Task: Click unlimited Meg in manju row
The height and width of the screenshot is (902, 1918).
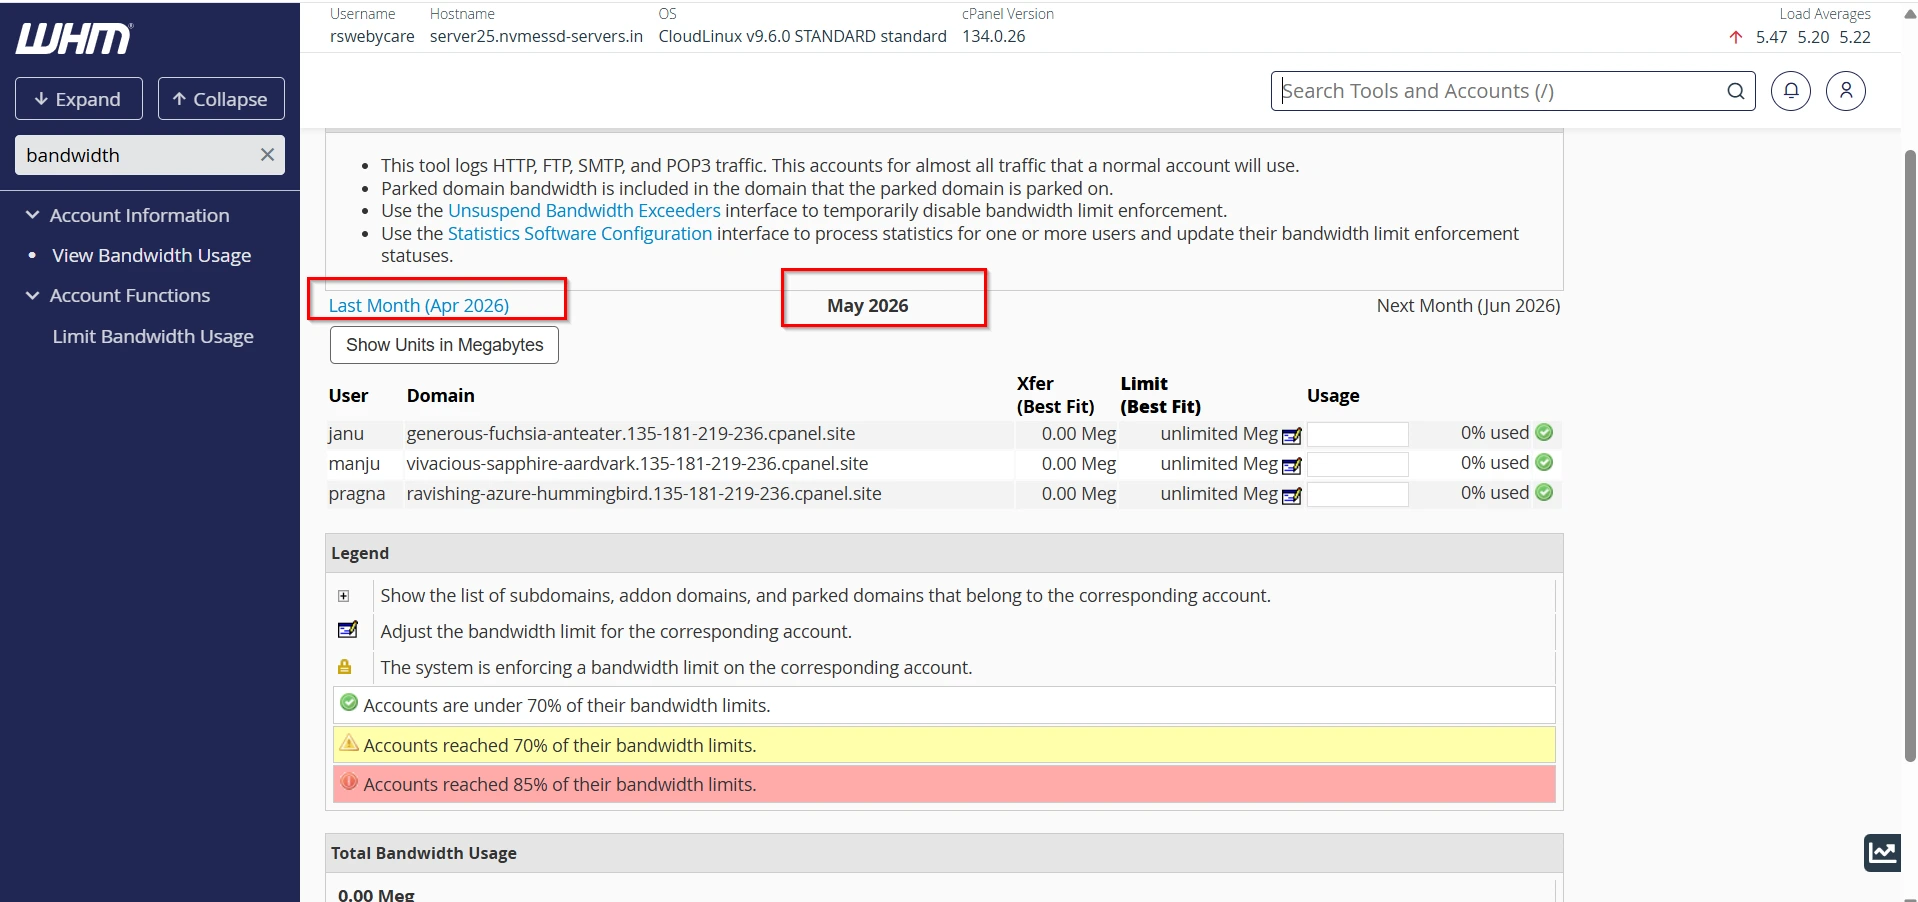Action: pos(1219,463)
